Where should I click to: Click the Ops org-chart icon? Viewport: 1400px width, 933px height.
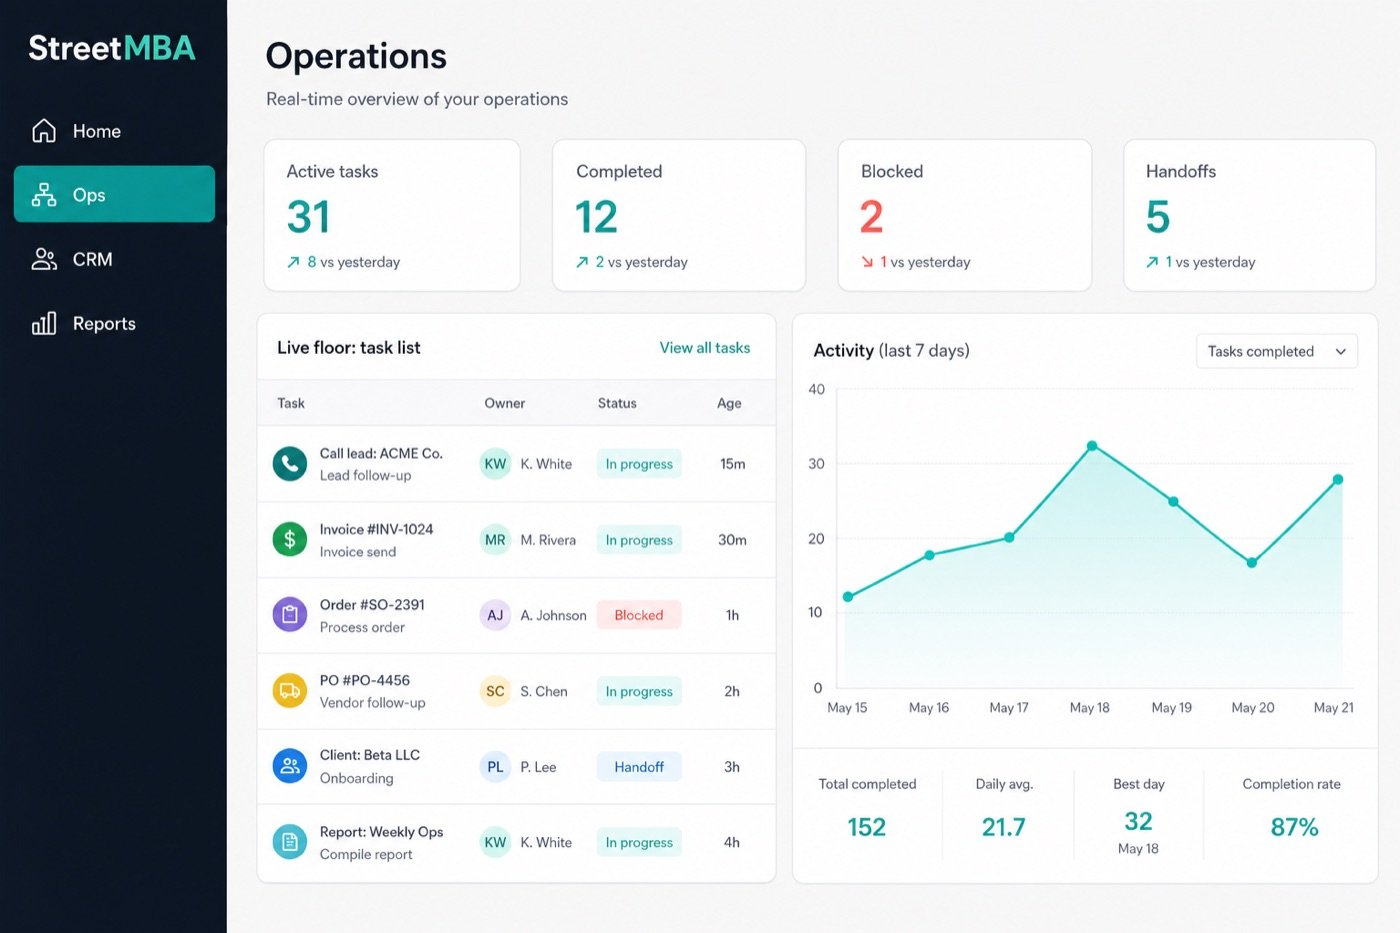pos(44,195)
